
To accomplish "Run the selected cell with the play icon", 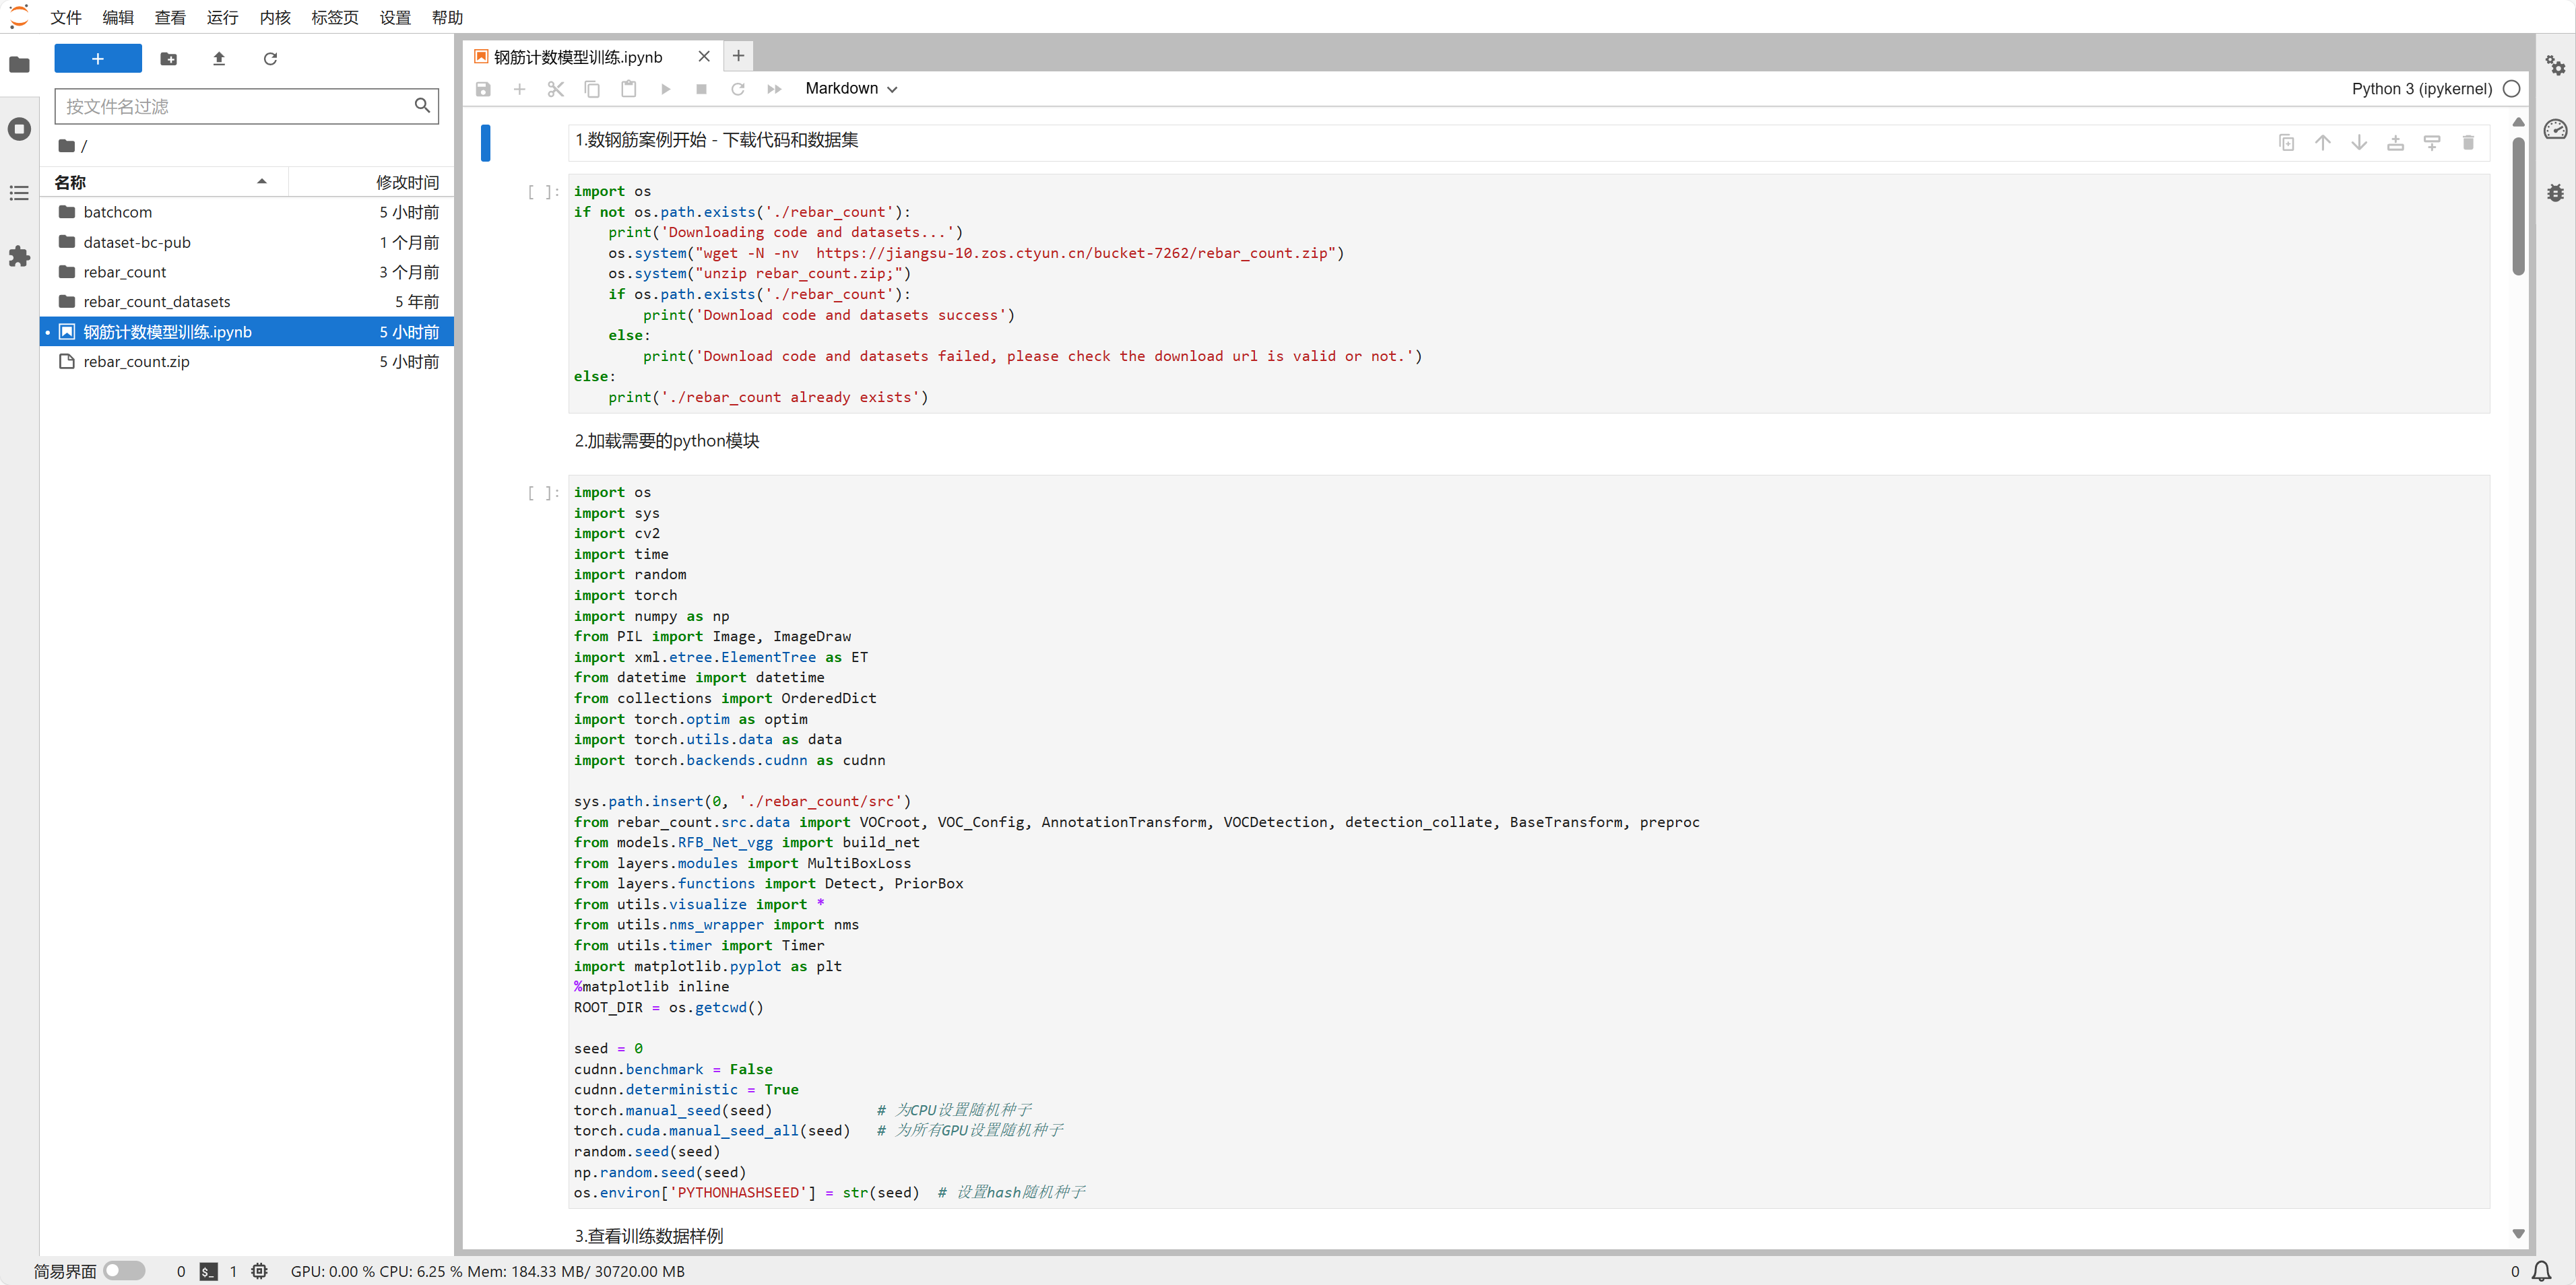I will (x=665, y=89).
